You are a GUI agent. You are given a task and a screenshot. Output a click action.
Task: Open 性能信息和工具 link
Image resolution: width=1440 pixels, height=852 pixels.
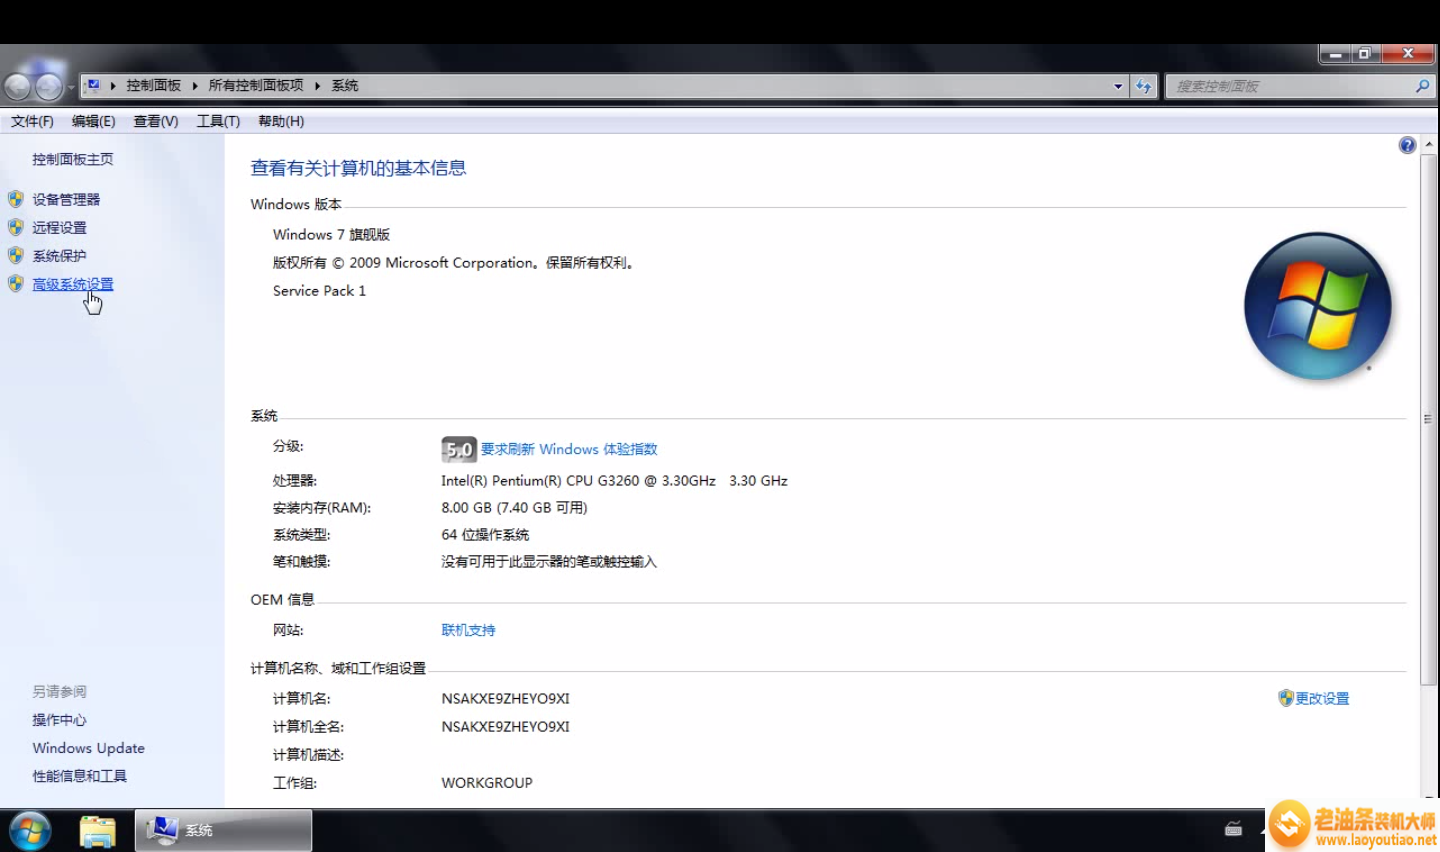79,776
